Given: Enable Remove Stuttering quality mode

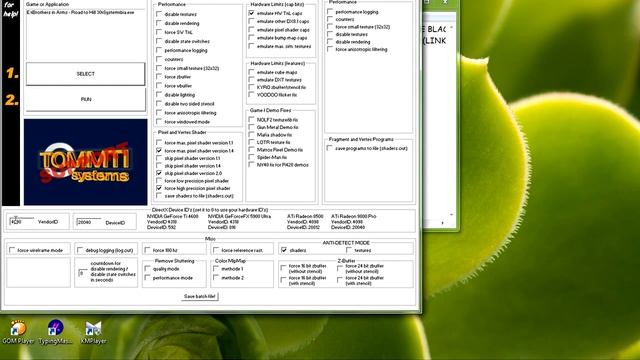Looking at the screenshot, I should tap(147, 269).
